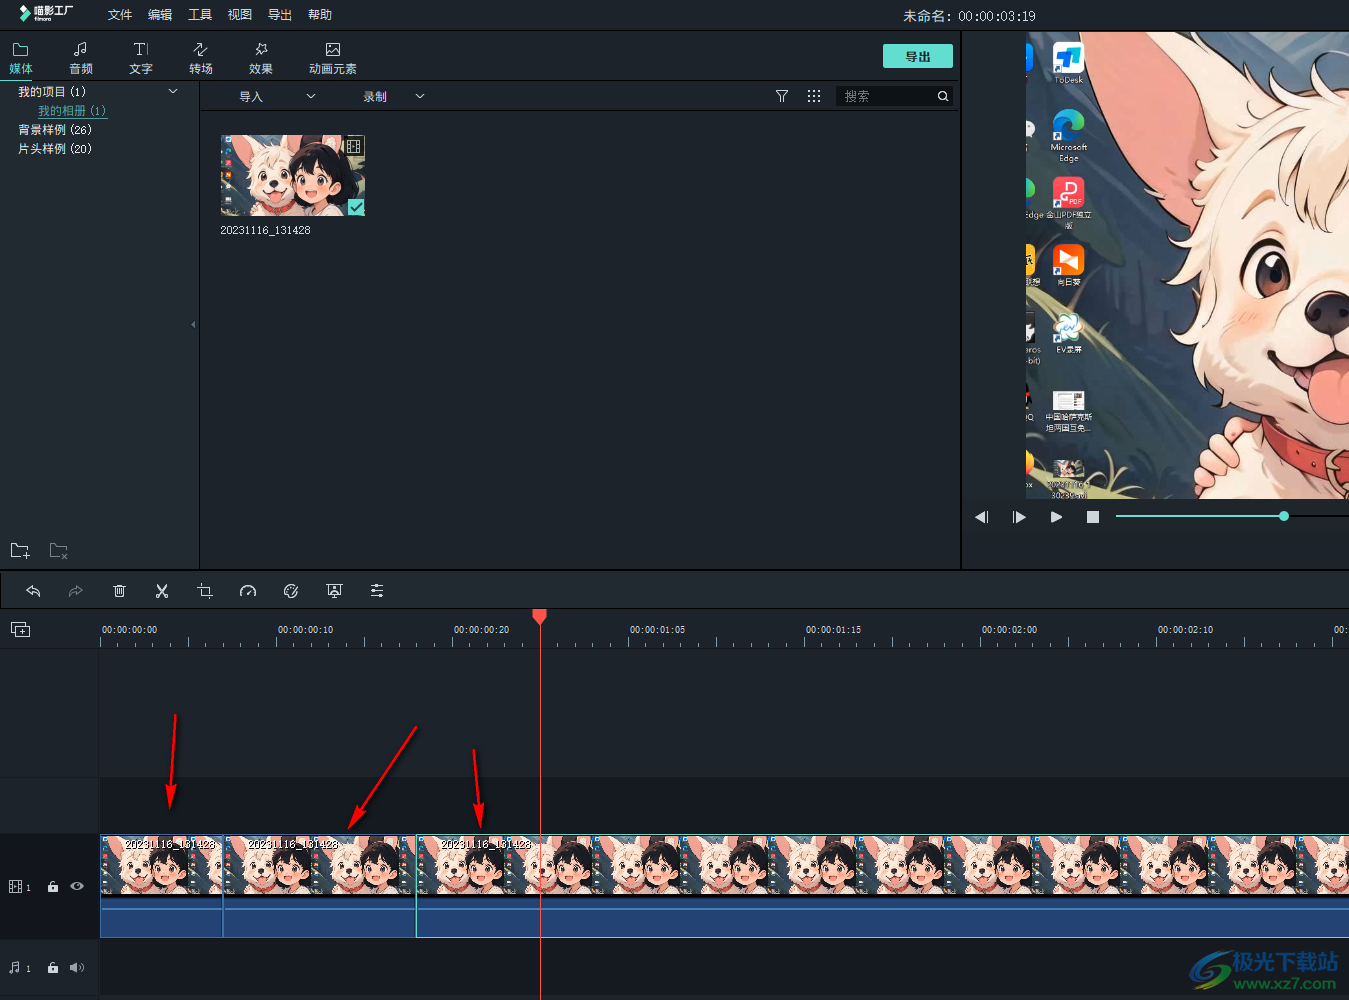The height and width of the screenshot is (1000, 1349).
Task: Open the 工具 menu
Action: click(x=200, y=15)
